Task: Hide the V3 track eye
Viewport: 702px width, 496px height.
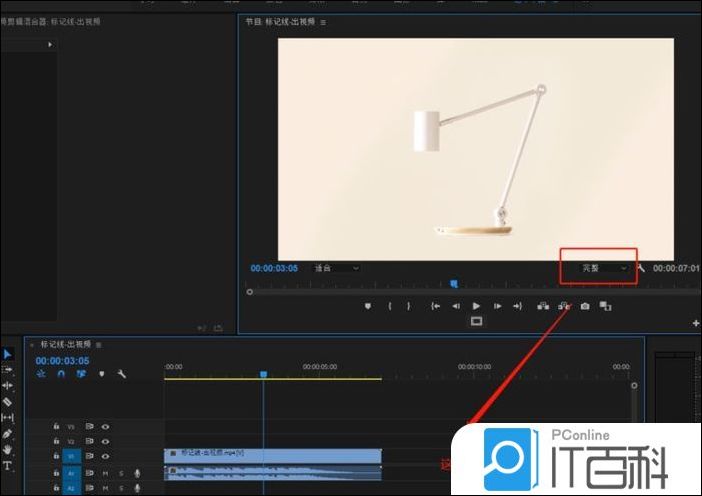Action: pos(105,426)
